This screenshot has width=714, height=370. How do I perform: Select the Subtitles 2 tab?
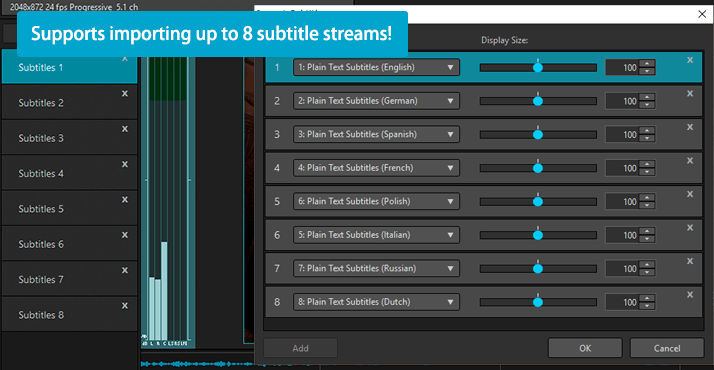(69, 102)
